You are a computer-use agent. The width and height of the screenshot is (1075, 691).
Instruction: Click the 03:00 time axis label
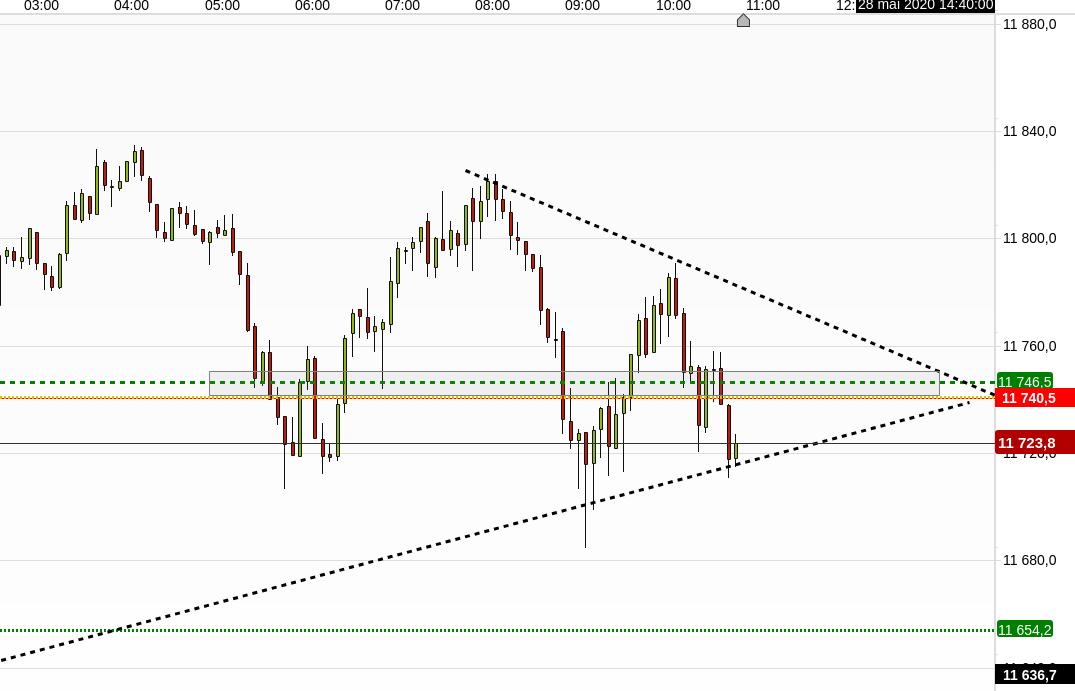[x=42, y=6]
